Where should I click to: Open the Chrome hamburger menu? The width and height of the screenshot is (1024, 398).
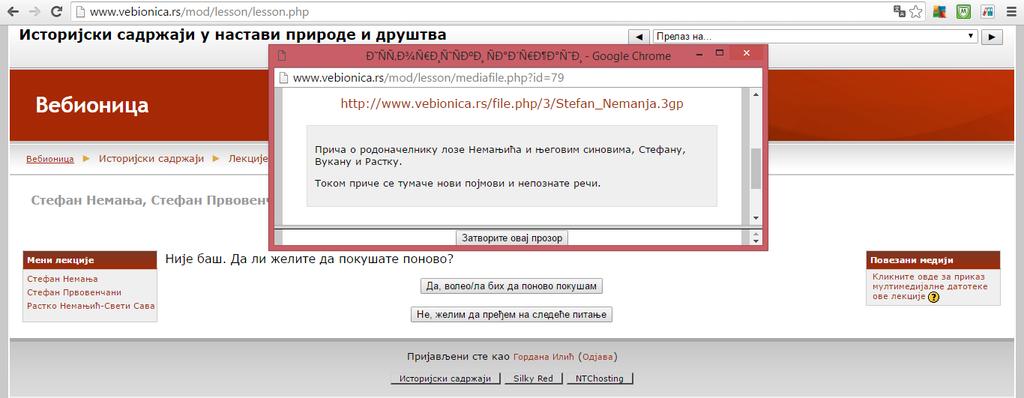tap(1011, 11)
